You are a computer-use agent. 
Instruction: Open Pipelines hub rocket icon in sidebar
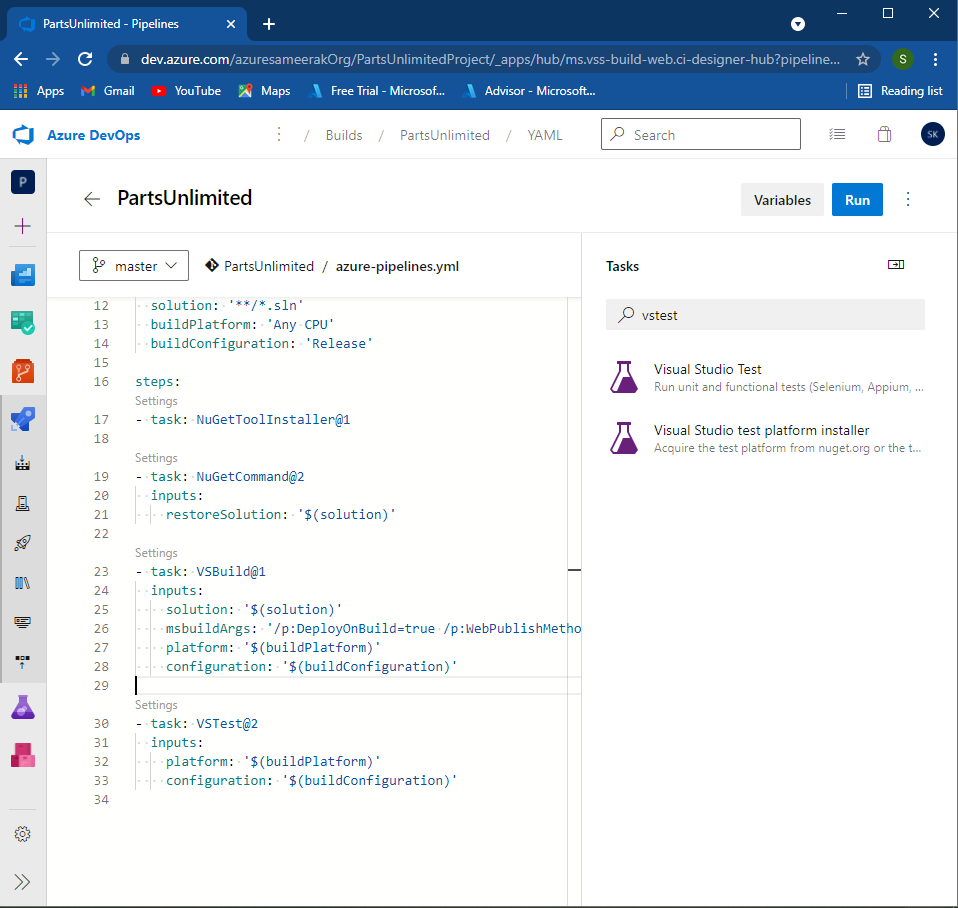[x=23, y=419]
